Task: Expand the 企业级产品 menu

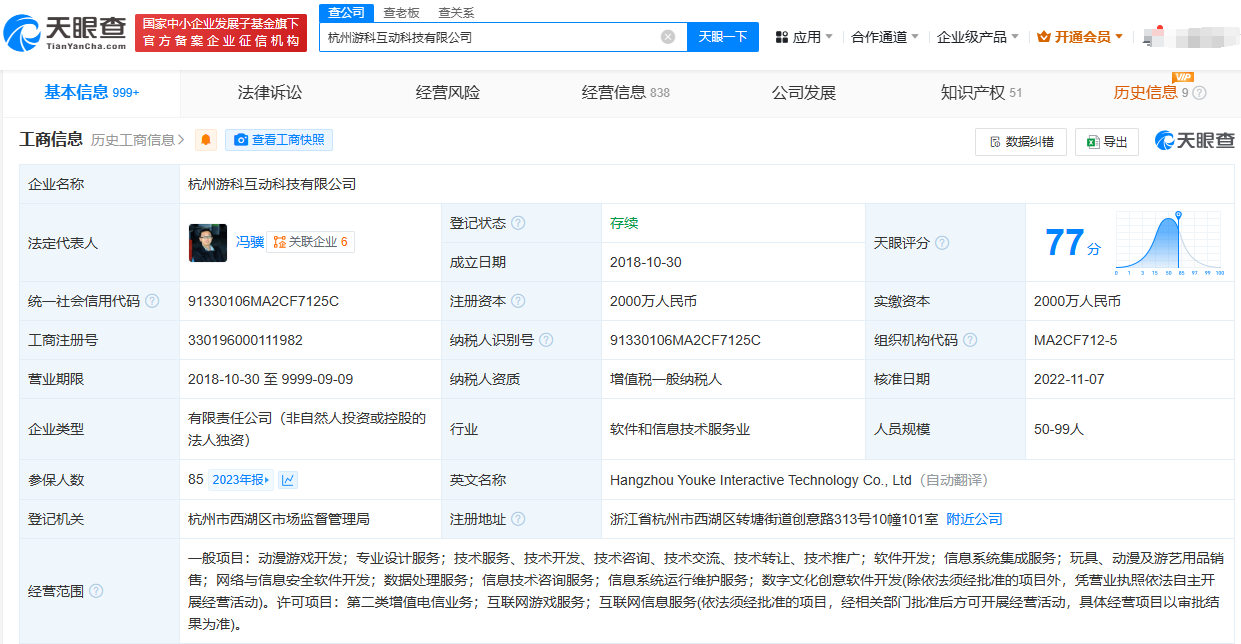Action: pos(977,37)
